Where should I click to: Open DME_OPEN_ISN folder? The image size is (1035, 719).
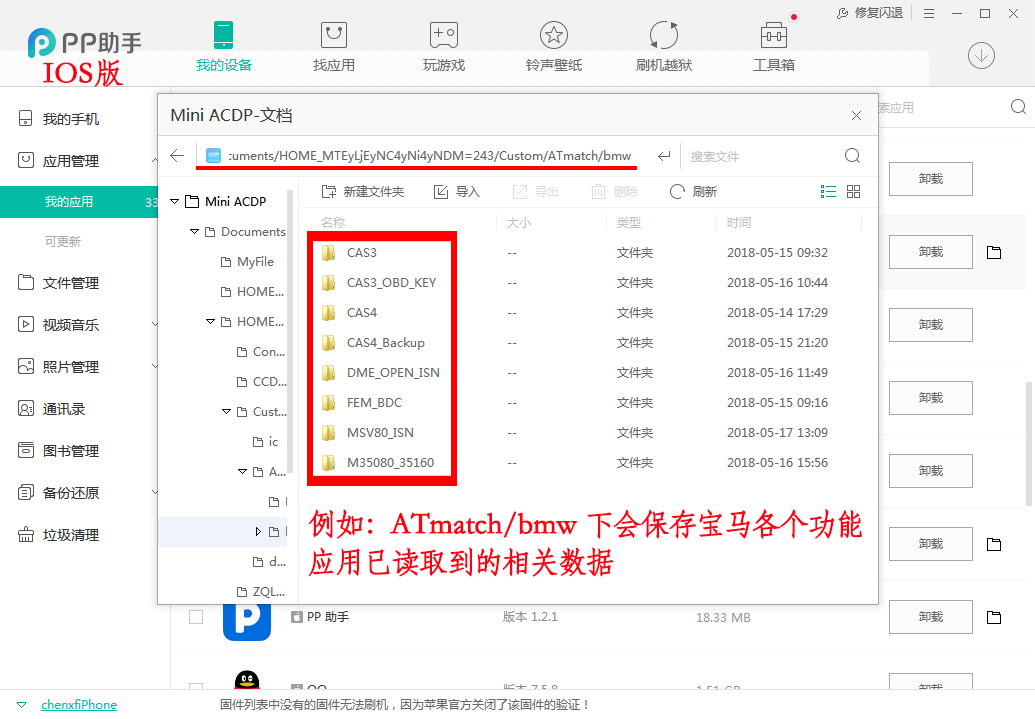coord(380,372)
